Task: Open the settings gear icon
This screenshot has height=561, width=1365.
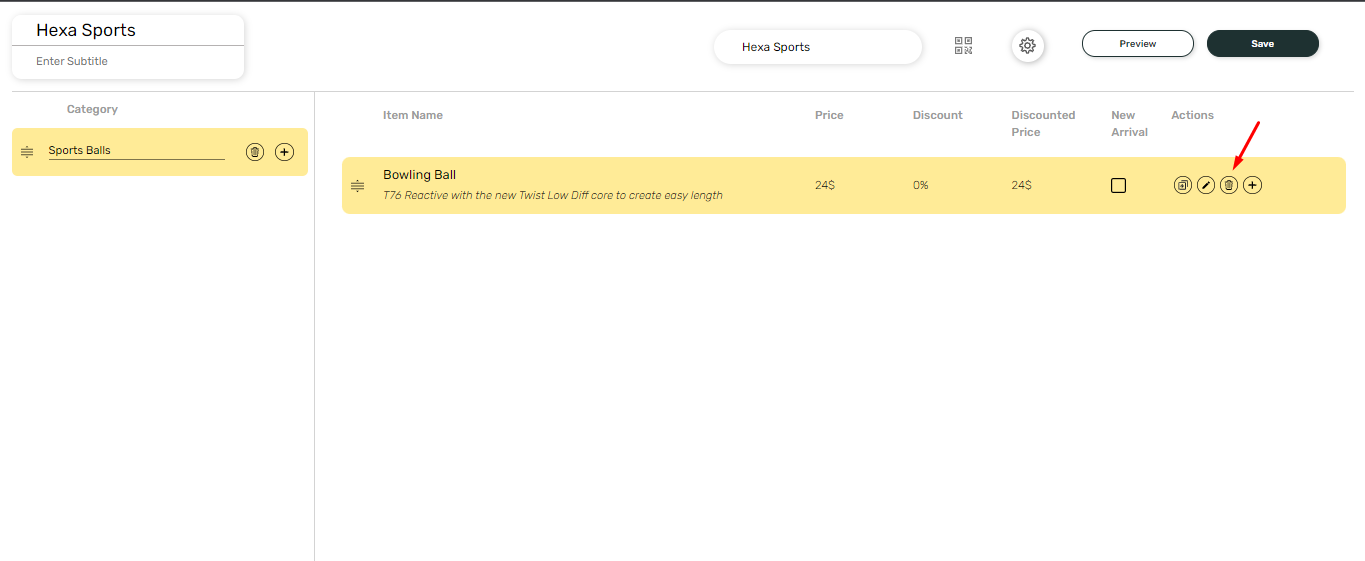Action: click(1027, 46)
